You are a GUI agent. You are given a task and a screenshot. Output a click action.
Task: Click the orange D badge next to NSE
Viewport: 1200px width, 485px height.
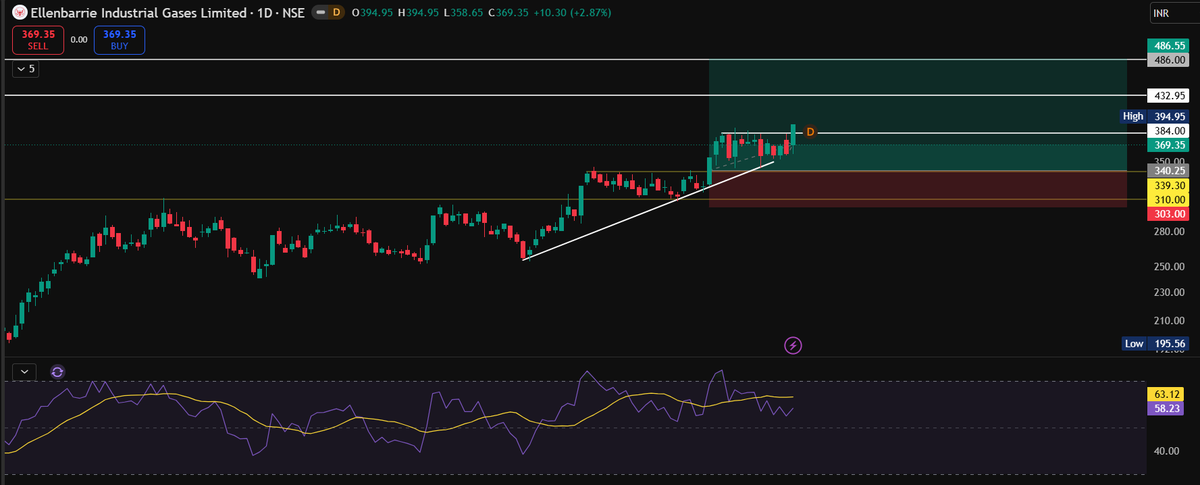[x=336, y=12]
